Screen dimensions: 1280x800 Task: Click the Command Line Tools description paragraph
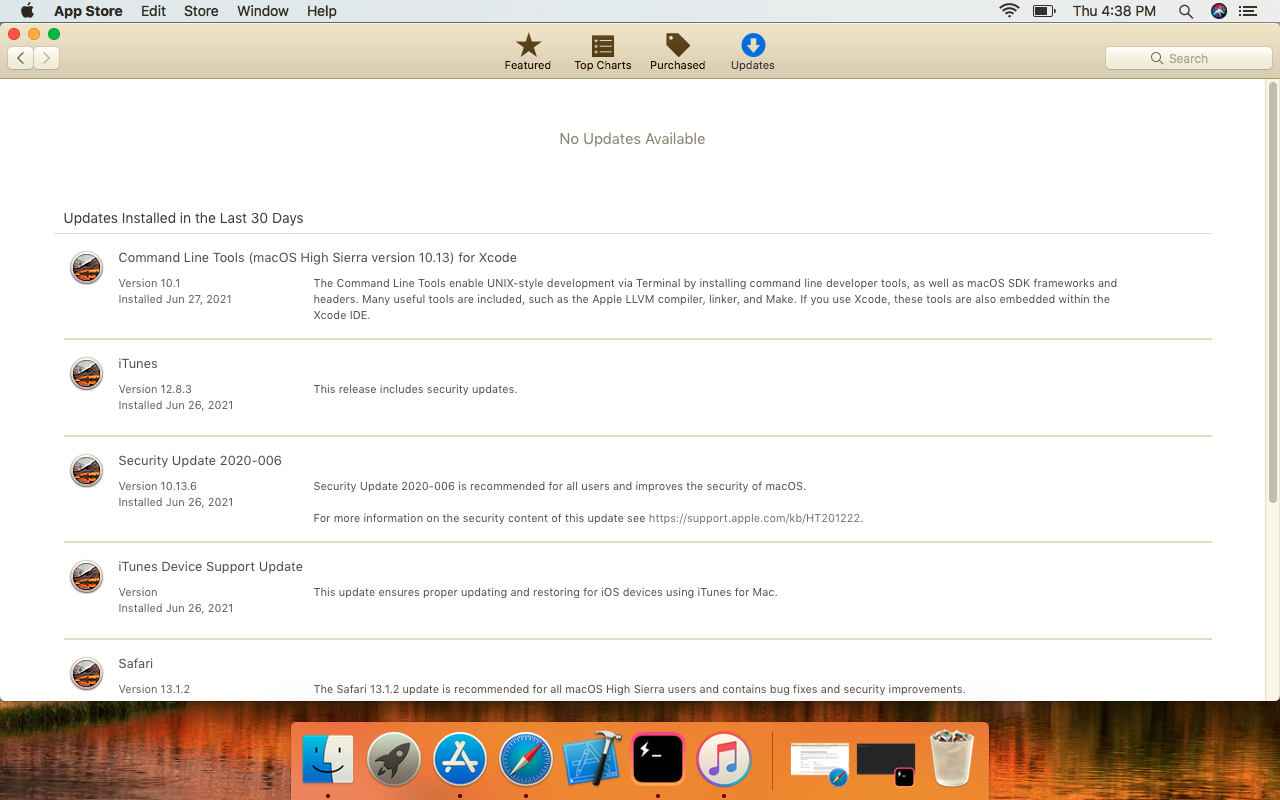click(715, 299)
